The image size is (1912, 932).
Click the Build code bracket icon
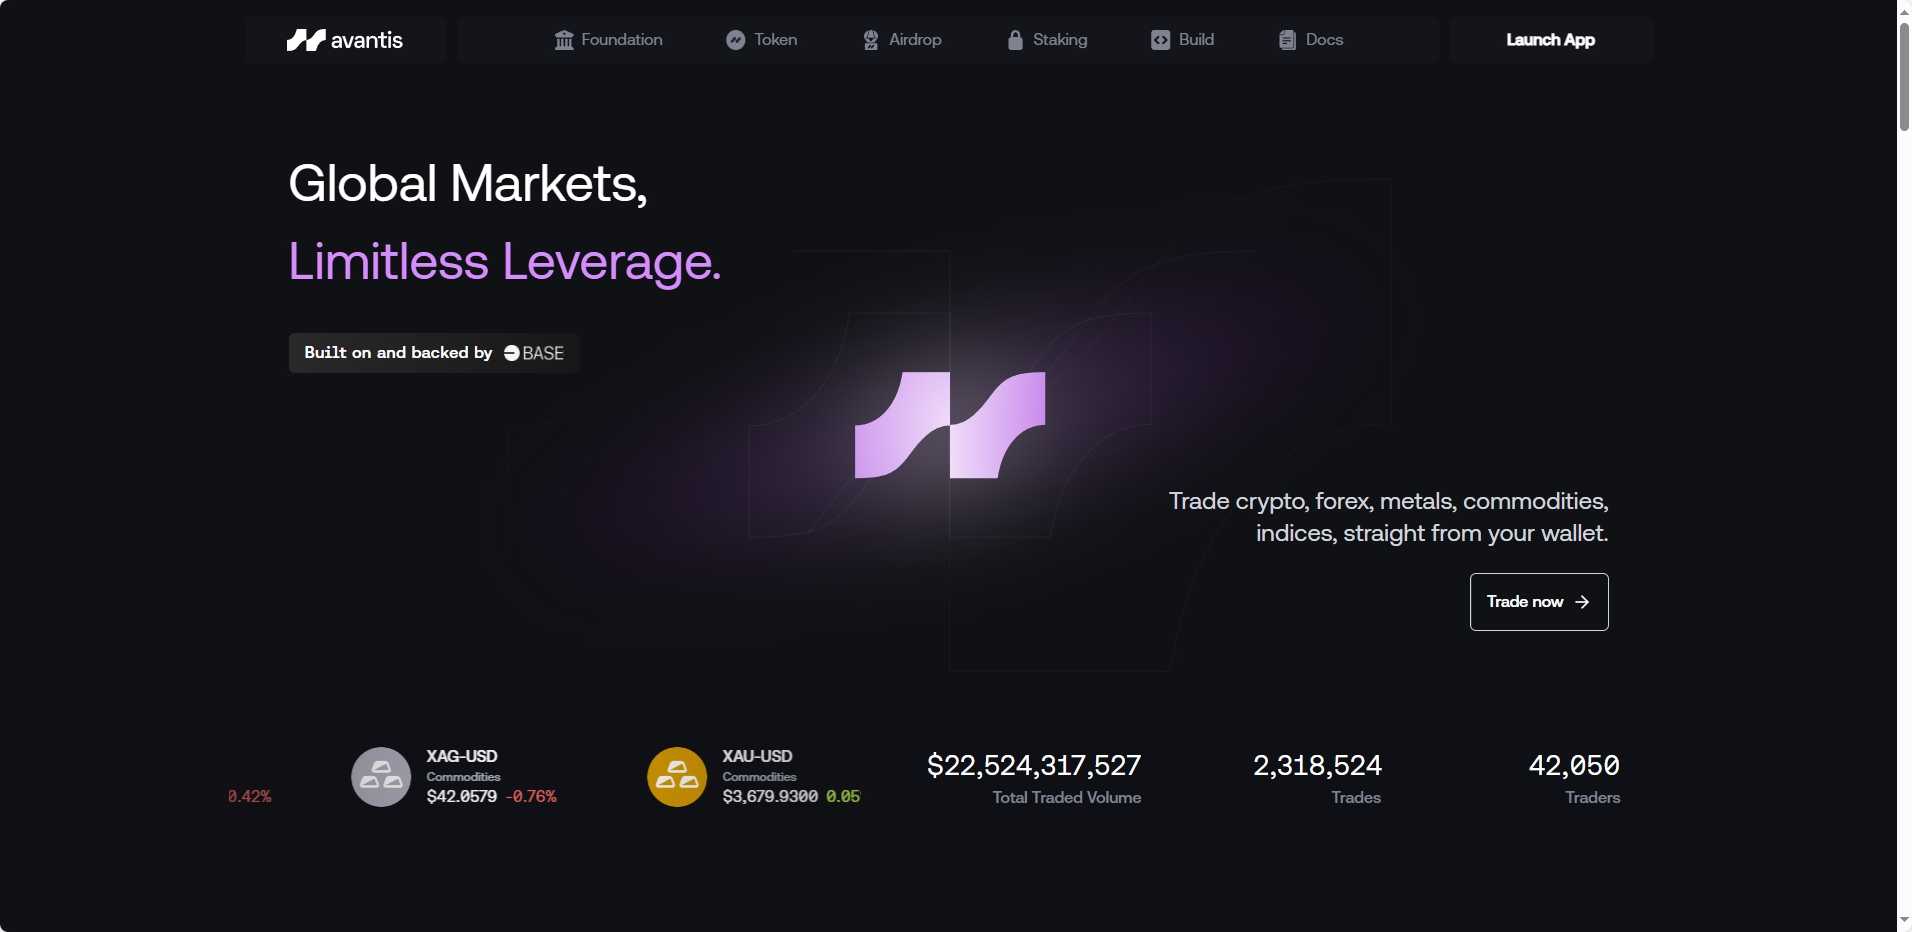[x=1160, y=40]
